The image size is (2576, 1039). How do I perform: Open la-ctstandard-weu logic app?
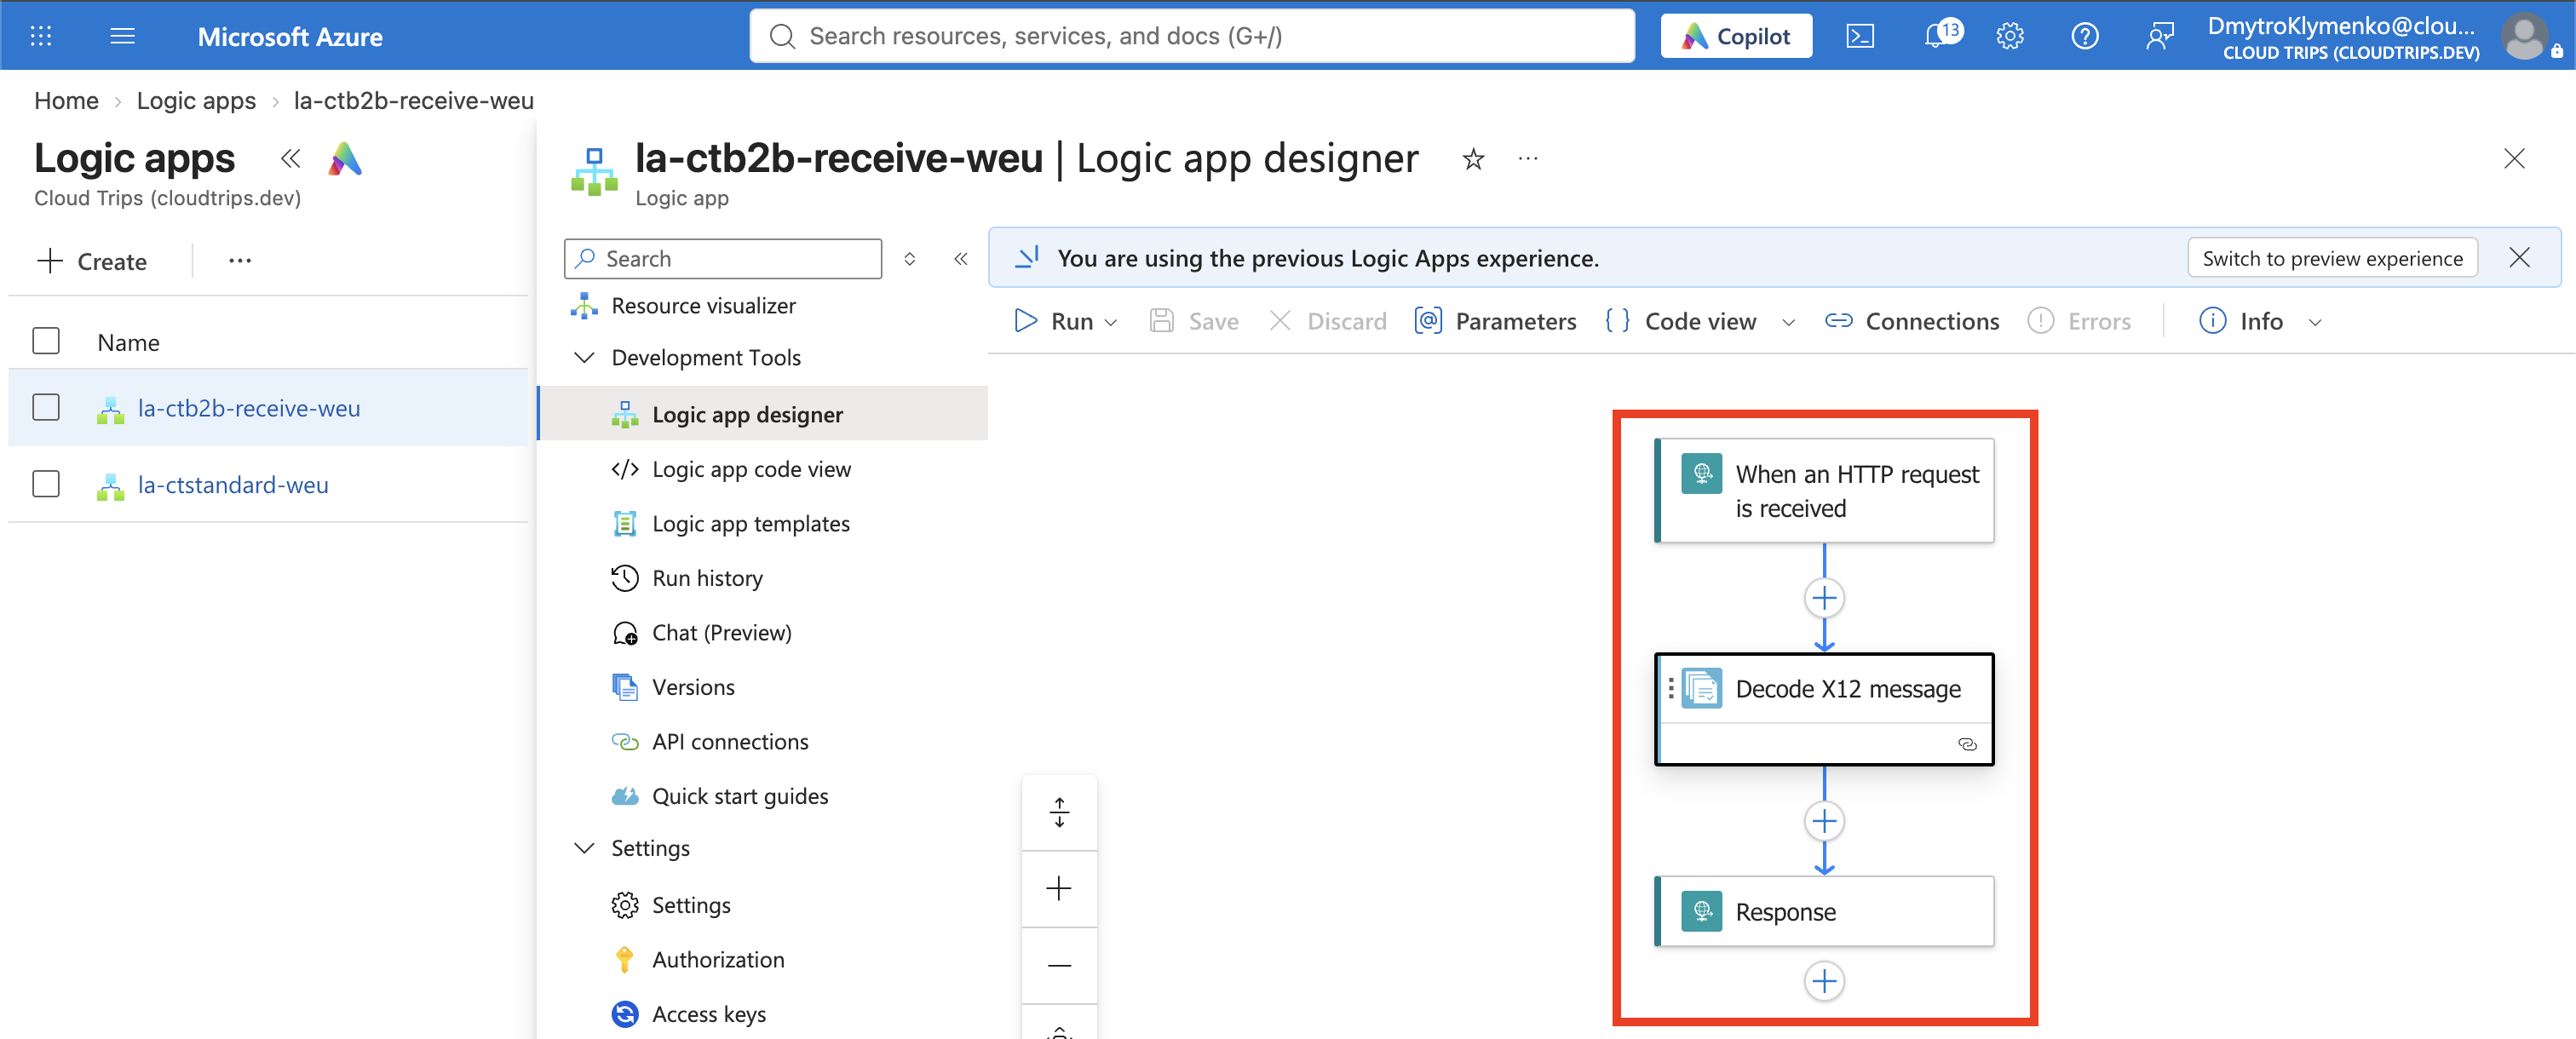pos(233,485)
